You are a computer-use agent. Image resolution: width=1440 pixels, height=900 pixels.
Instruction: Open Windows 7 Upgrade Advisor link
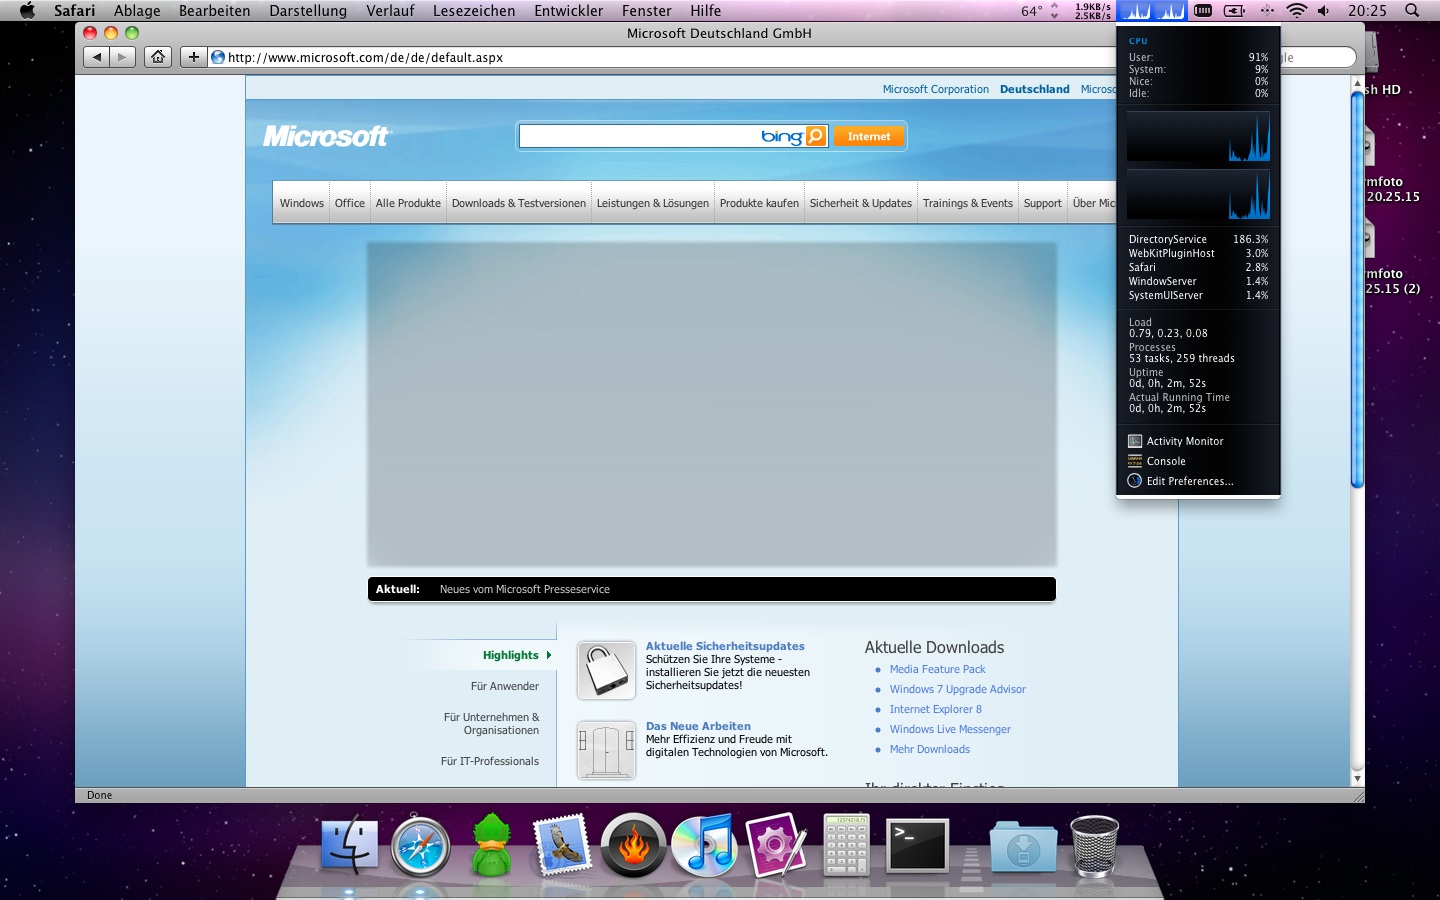click(958, 689)
